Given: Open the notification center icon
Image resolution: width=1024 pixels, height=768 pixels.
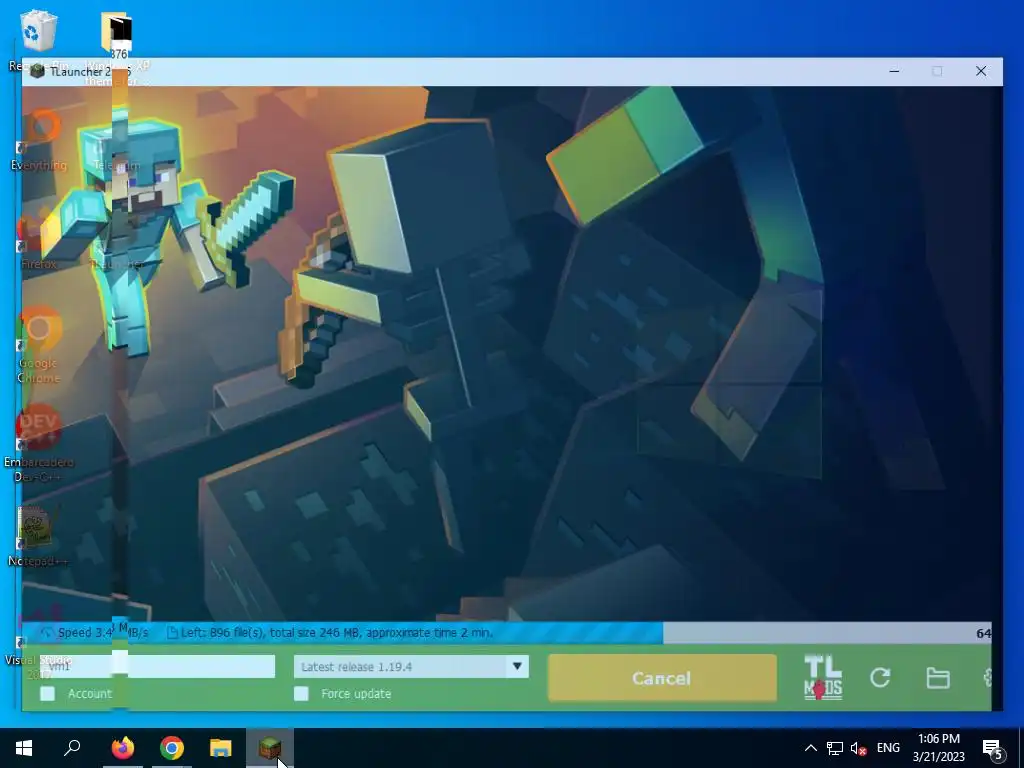Looking at the screenshot, I should coord(993,748).
